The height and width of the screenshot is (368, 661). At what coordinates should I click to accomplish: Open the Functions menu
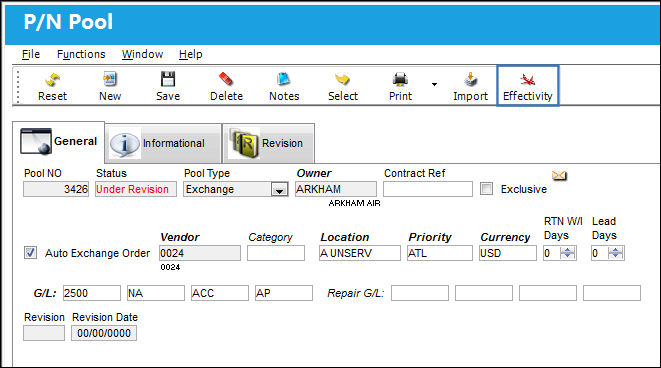[81, 54]
